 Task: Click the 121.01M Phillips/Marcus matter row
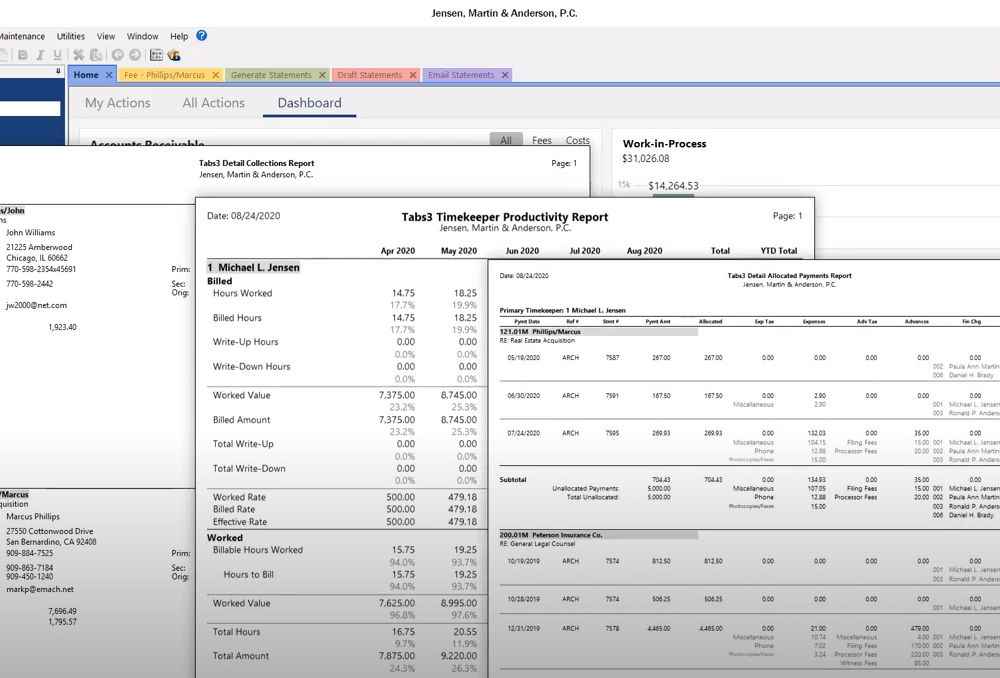598,332
